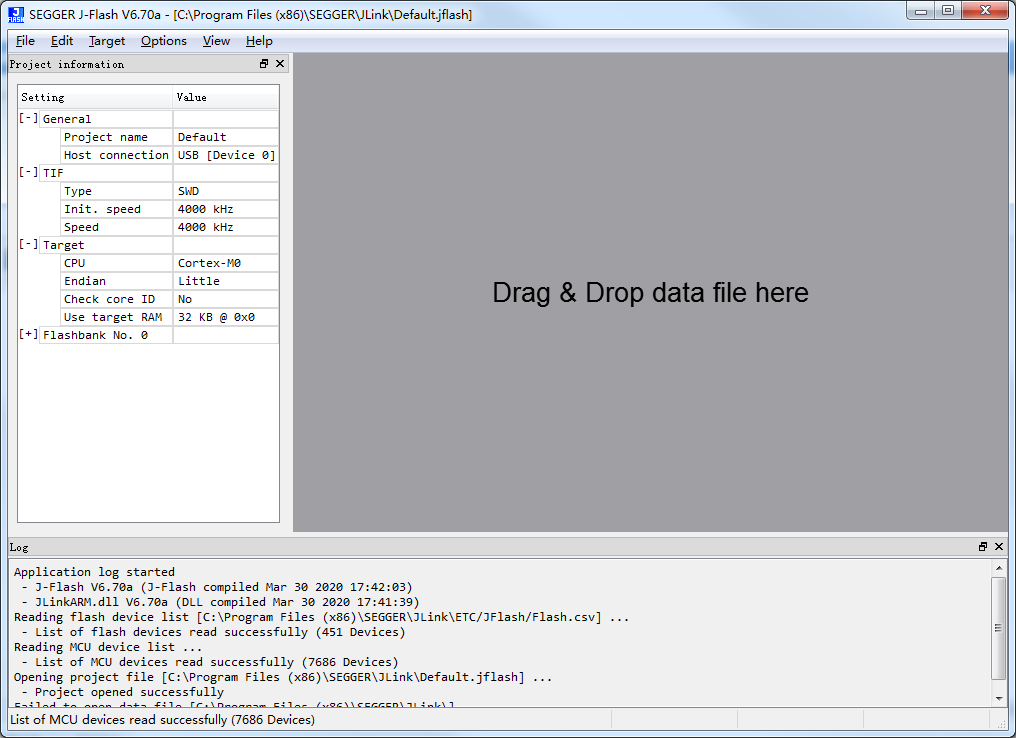
Task: Click the Value column header
Action: coord(226,97)
